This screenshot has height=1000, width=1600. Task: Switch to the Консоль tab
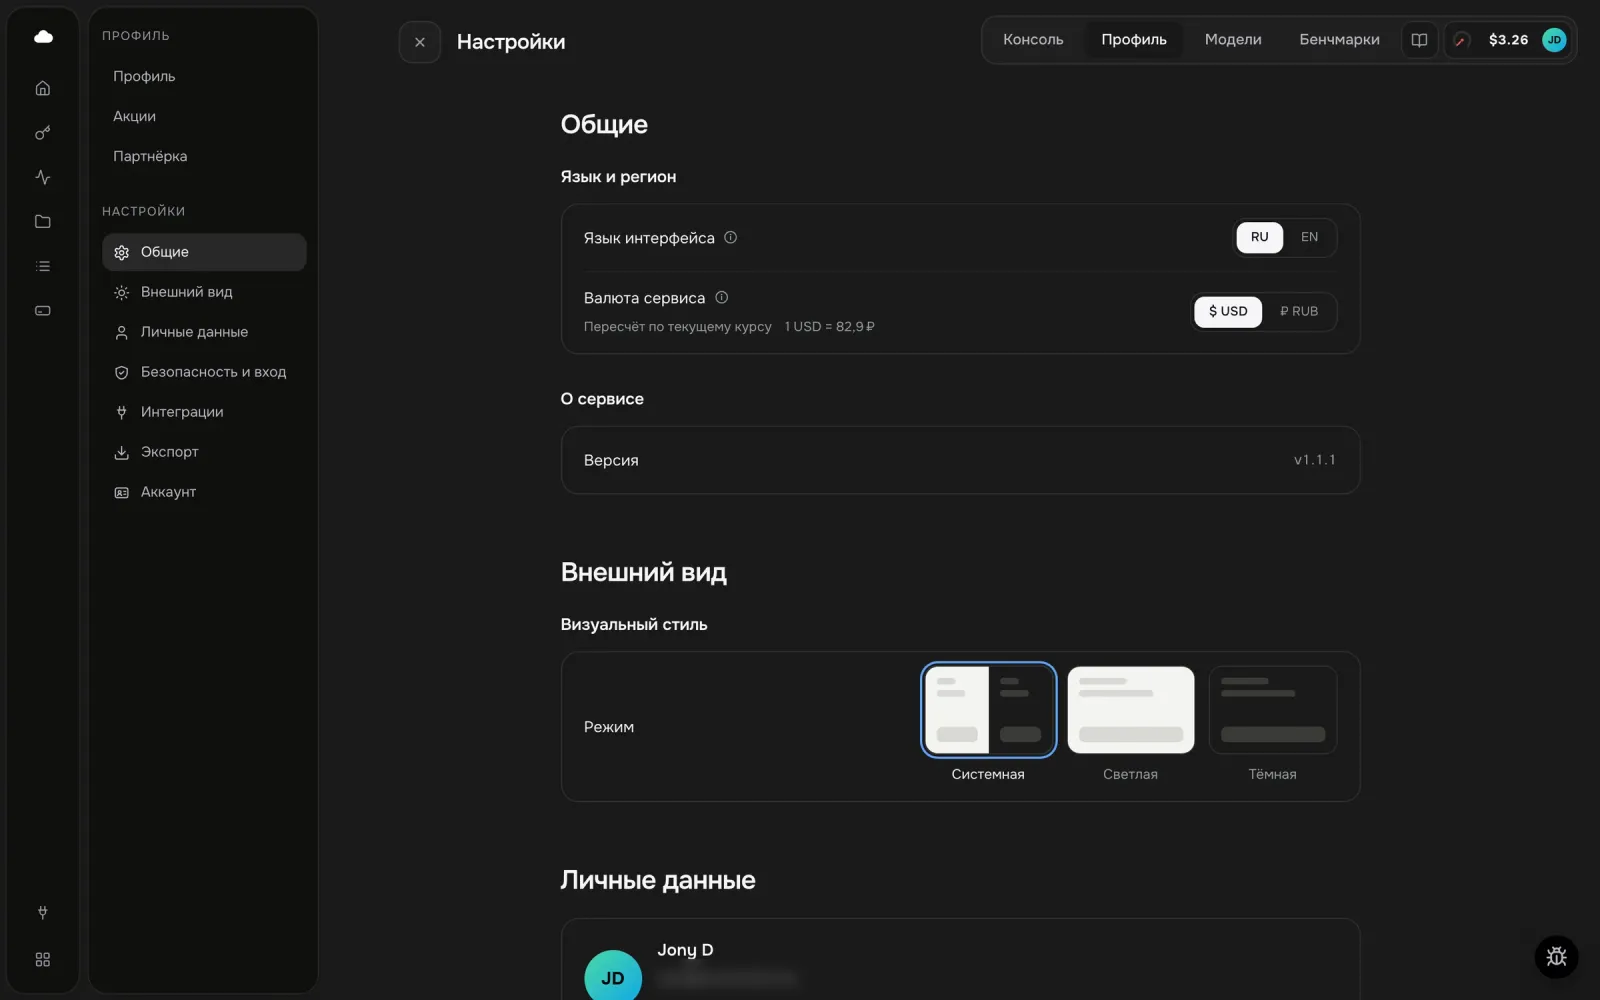pos(1033,40)
